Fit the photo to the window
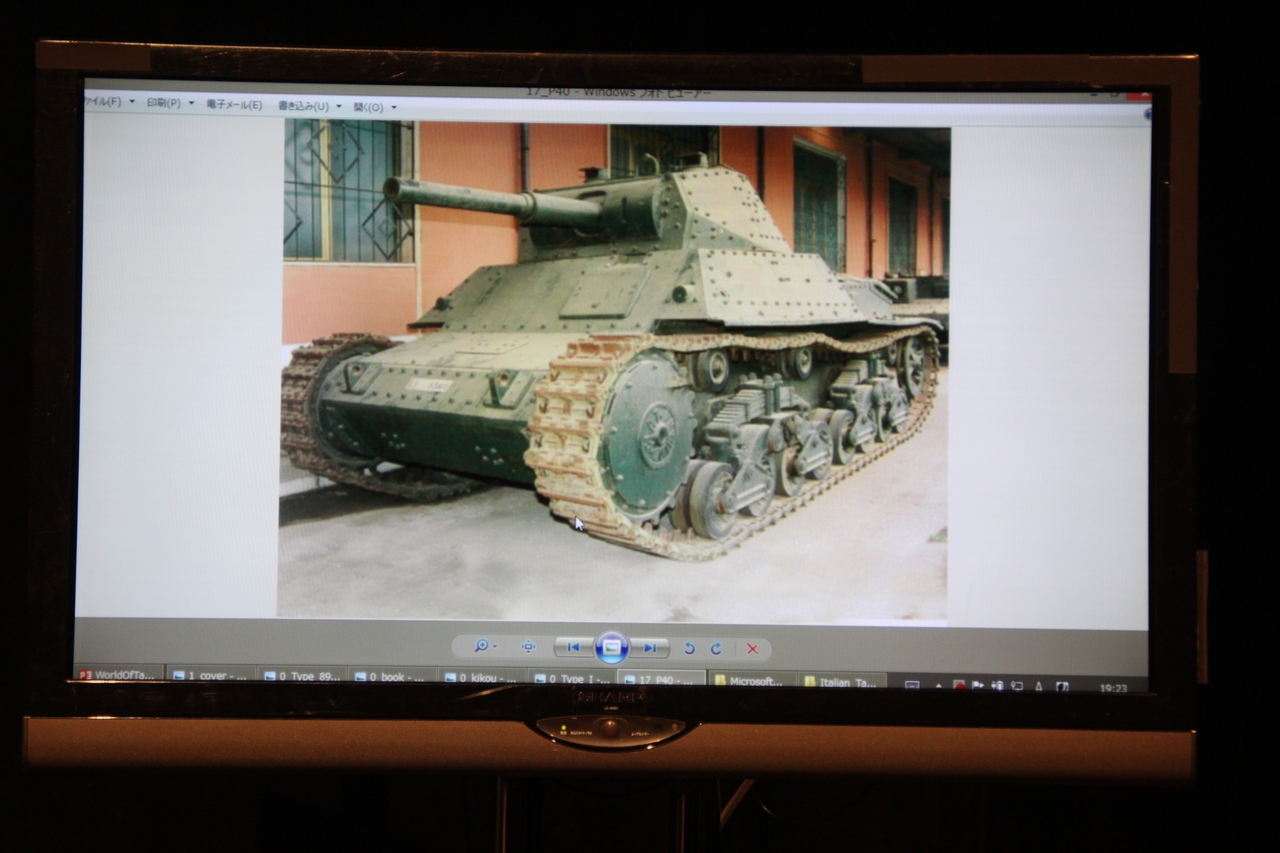1280x853 pixels. tap(528, 647)
